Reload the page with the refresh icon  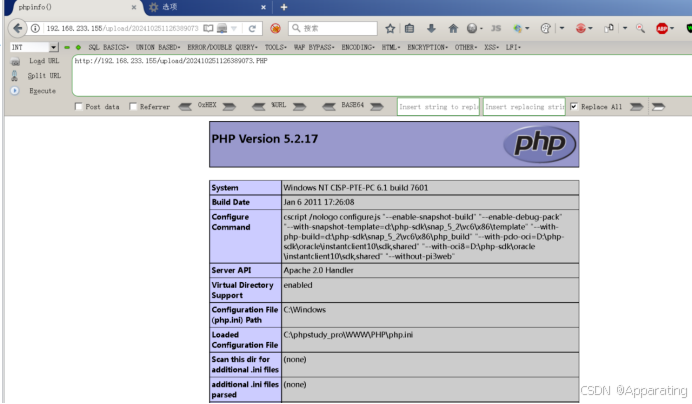click(x=252, y=29)
